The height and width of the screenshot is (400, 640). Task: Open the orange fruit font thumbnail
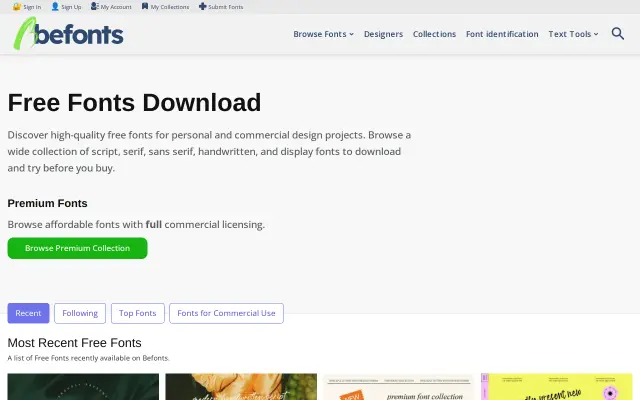pyautogui.click(x=241, y=387)
